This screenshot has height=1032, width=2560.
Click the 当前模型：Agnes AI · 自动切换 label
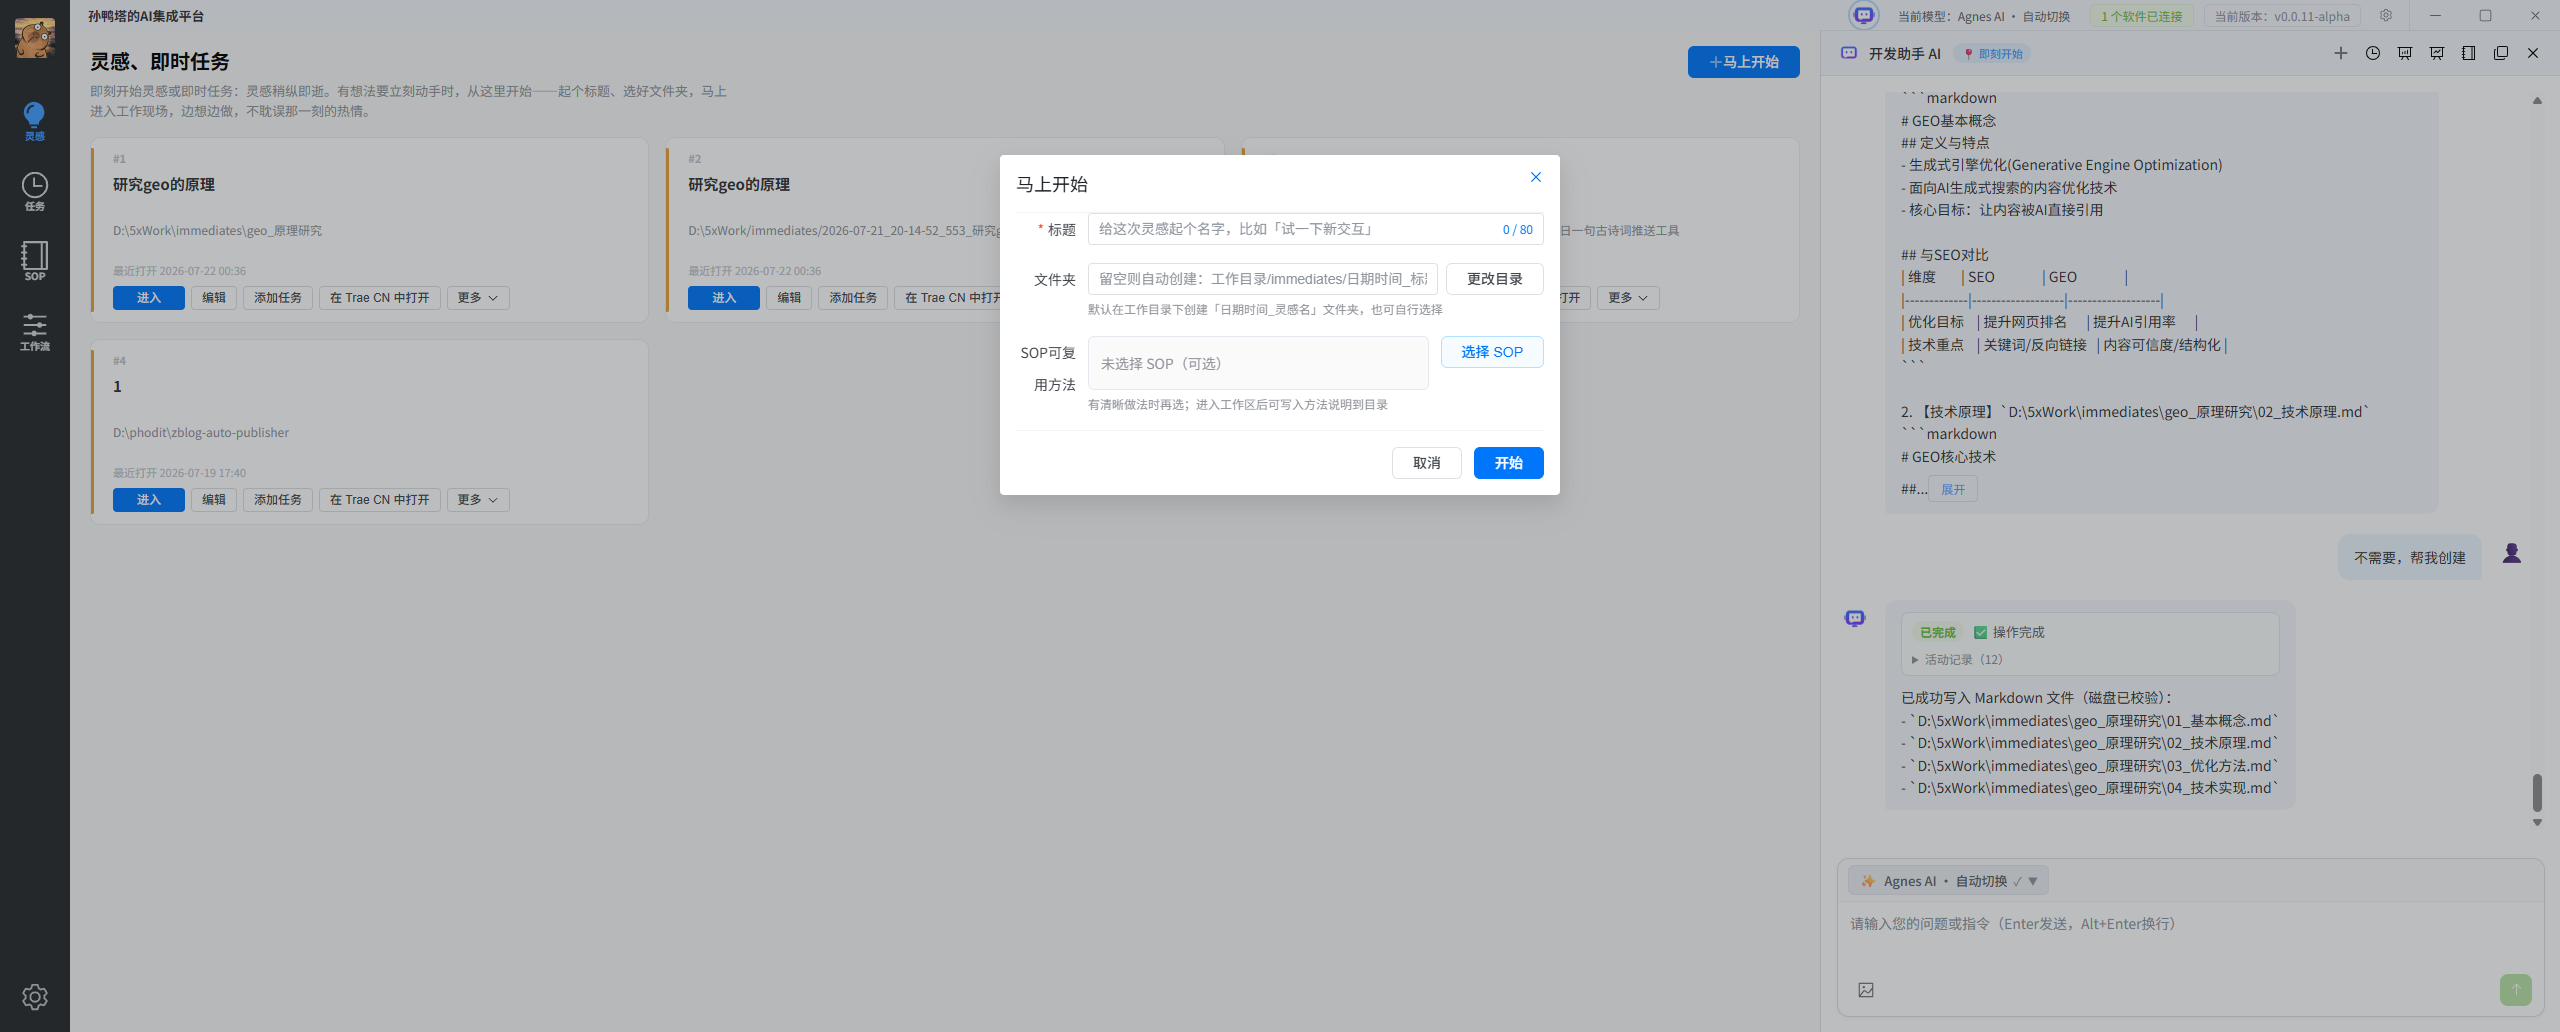(1984, 16)
